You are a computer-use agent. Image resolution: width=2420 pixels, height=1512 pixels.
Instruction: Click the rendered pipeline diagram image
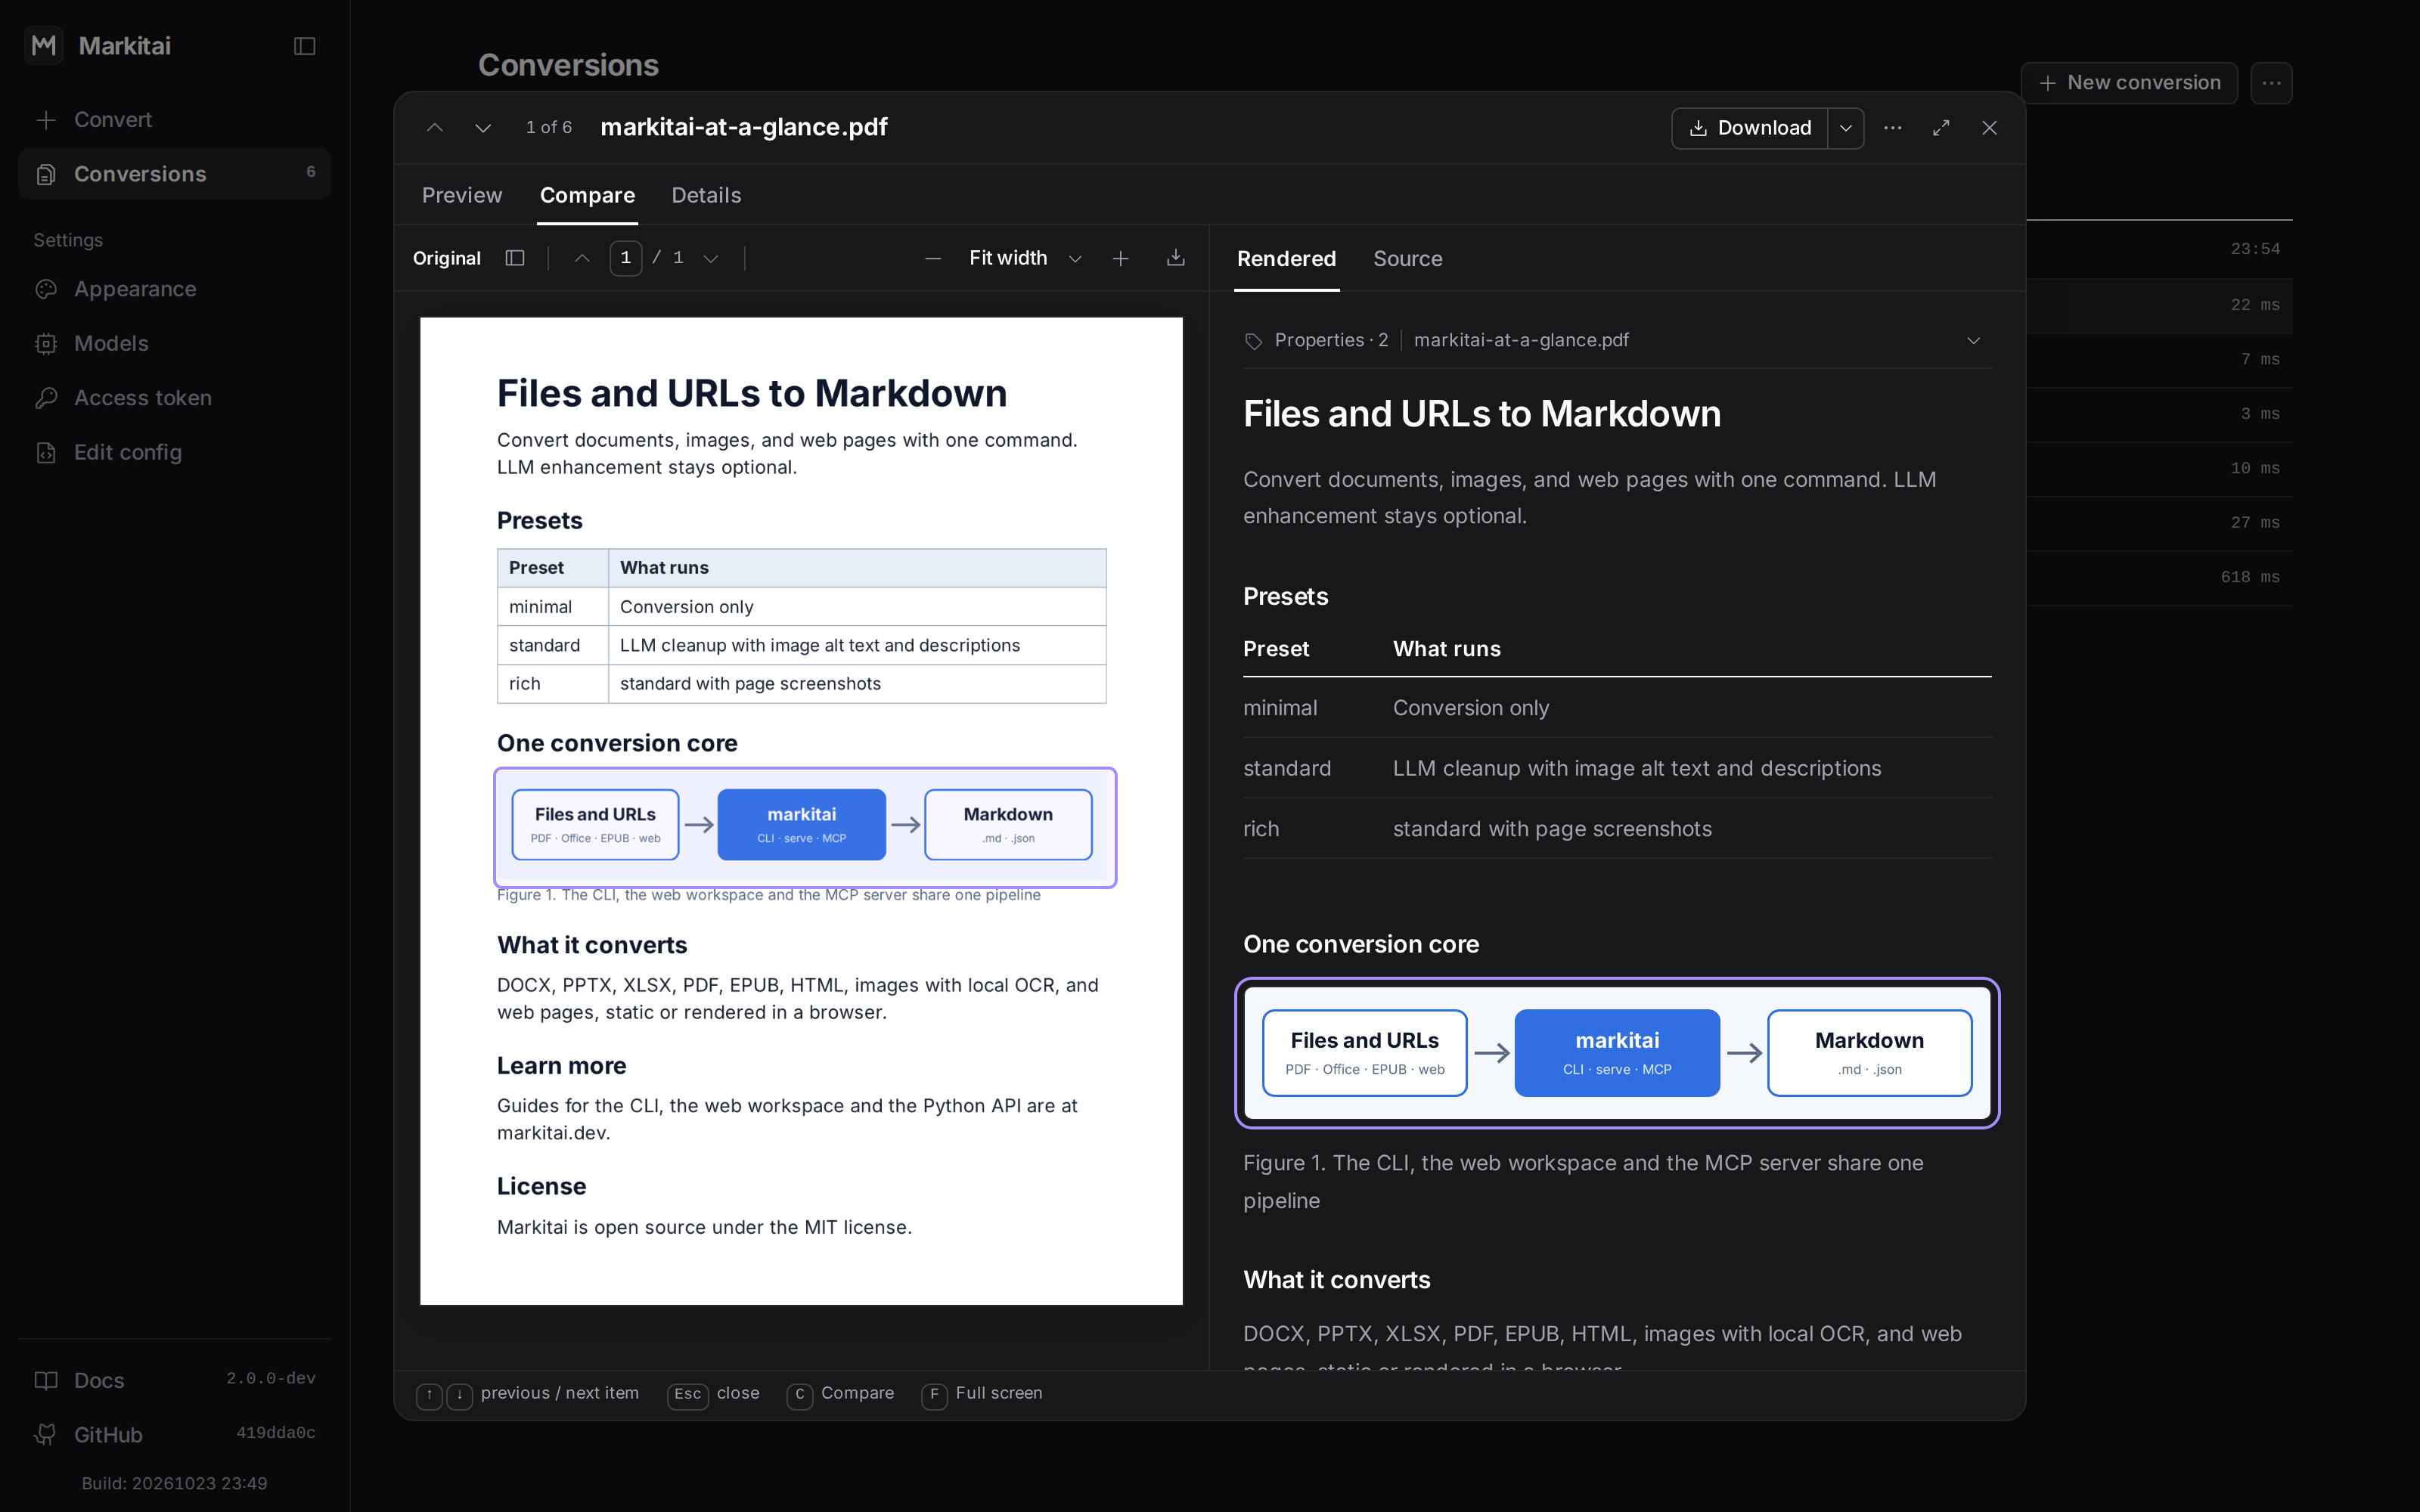pyautogui.click(x=1617, y=1053)
